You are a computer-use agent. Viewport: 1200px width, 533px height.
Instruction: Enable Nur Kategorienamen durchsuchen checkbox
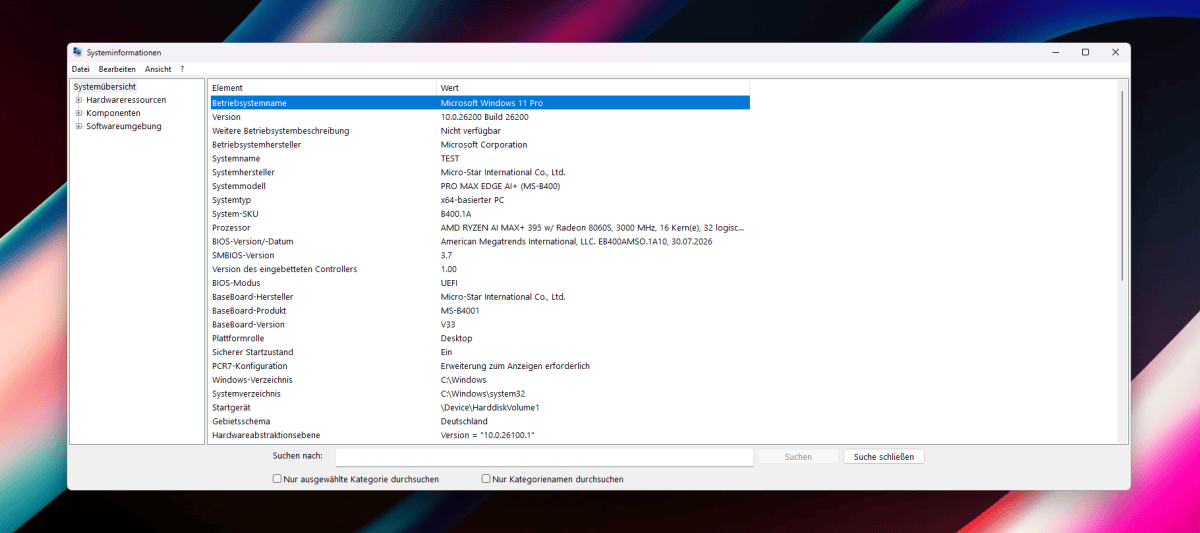[486, 479]
